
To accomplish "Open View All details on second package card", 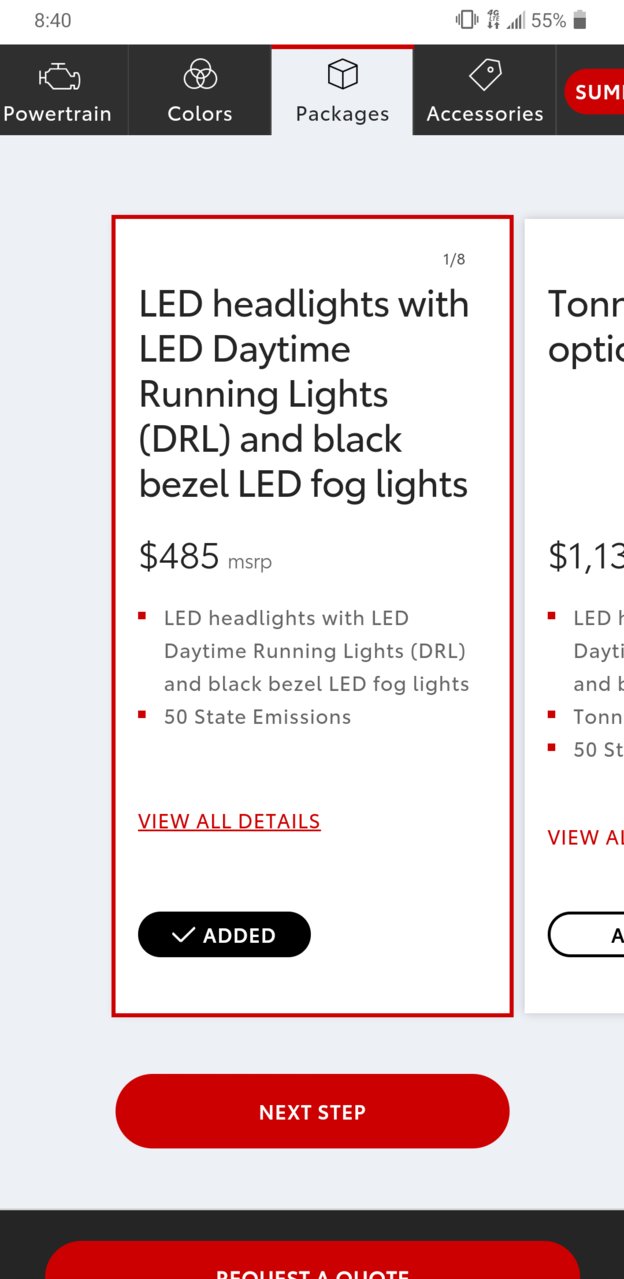I will coord(585,837).
